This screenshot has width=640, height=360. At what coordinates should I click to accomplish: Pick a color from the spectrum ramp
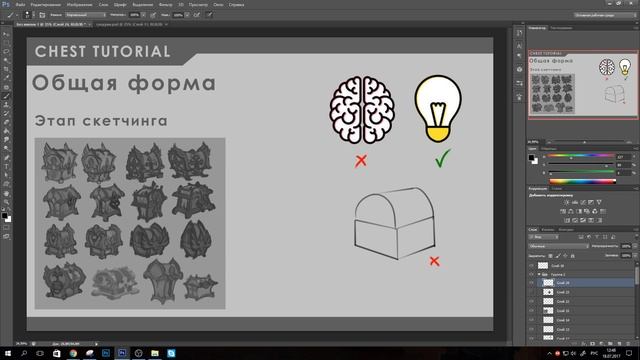[582, 181]
